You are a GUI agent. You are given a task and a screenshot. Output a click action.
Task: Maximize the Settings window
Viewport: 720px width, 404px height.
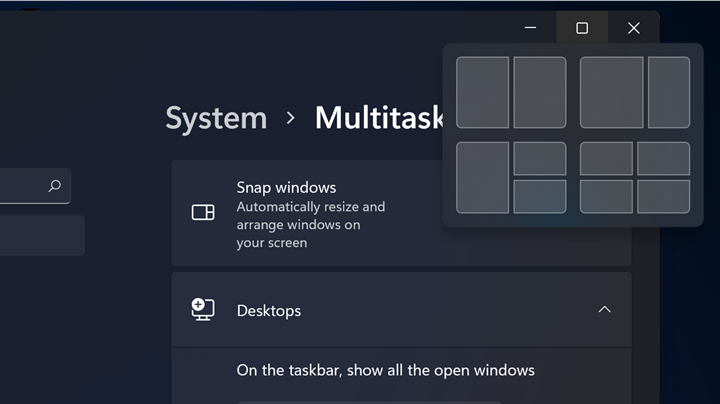[x=582, y=28]
